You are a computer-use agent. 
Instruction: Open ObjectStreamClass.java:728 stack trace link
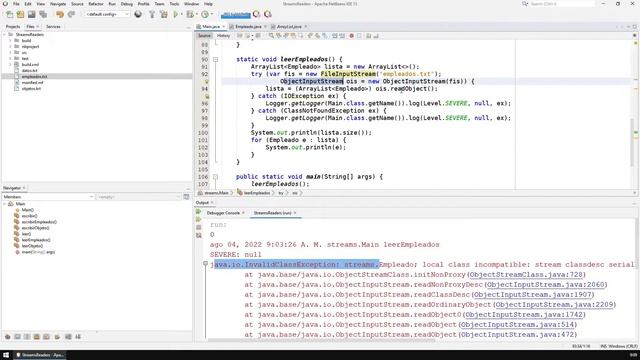pyautogui.click(x=527, y=275)
